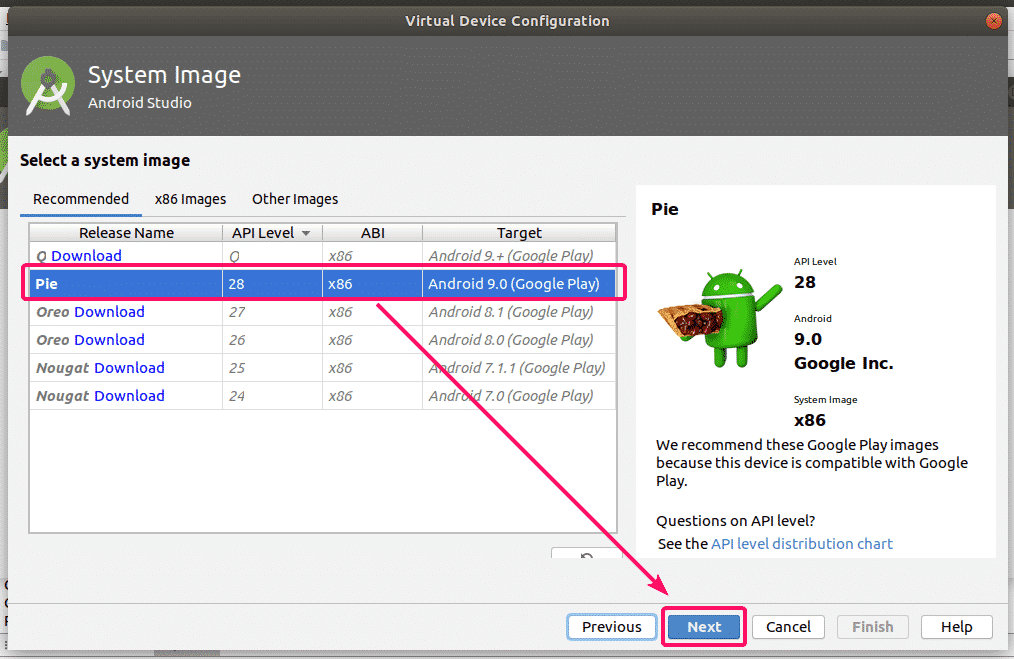The width and height of the screenshot is (1014, 659).
Task: Click the Finish button
Action: (872, 627)
